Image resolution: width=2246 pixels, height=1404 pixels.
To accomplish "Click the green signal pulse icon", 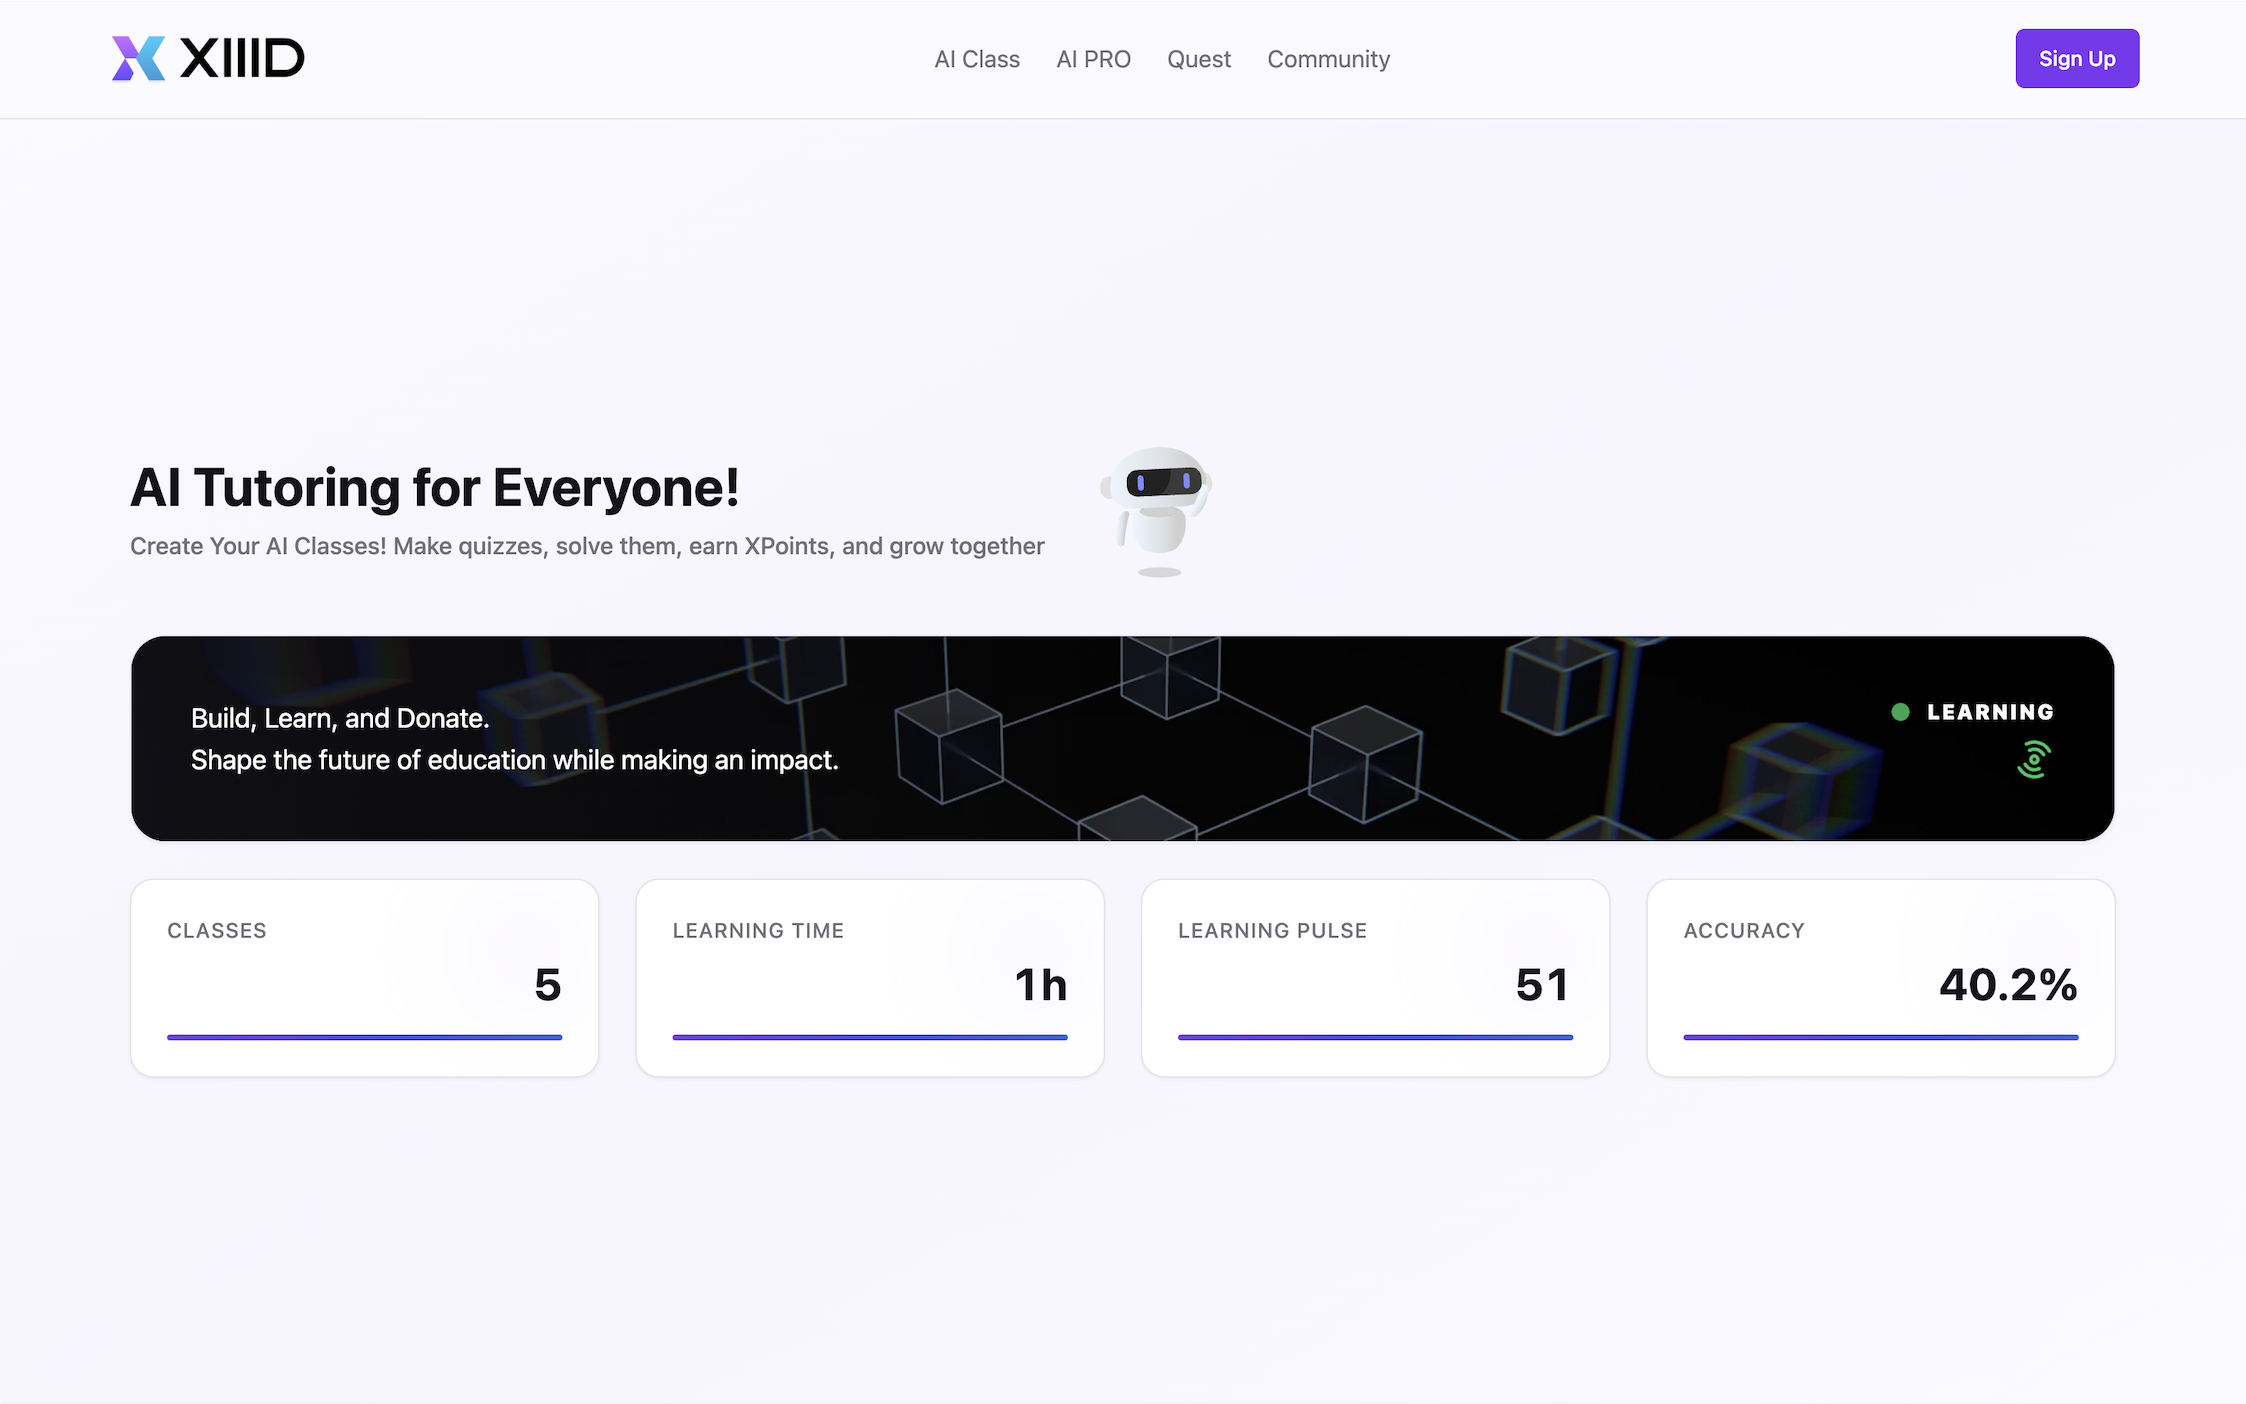I will tap(2034, 759).
